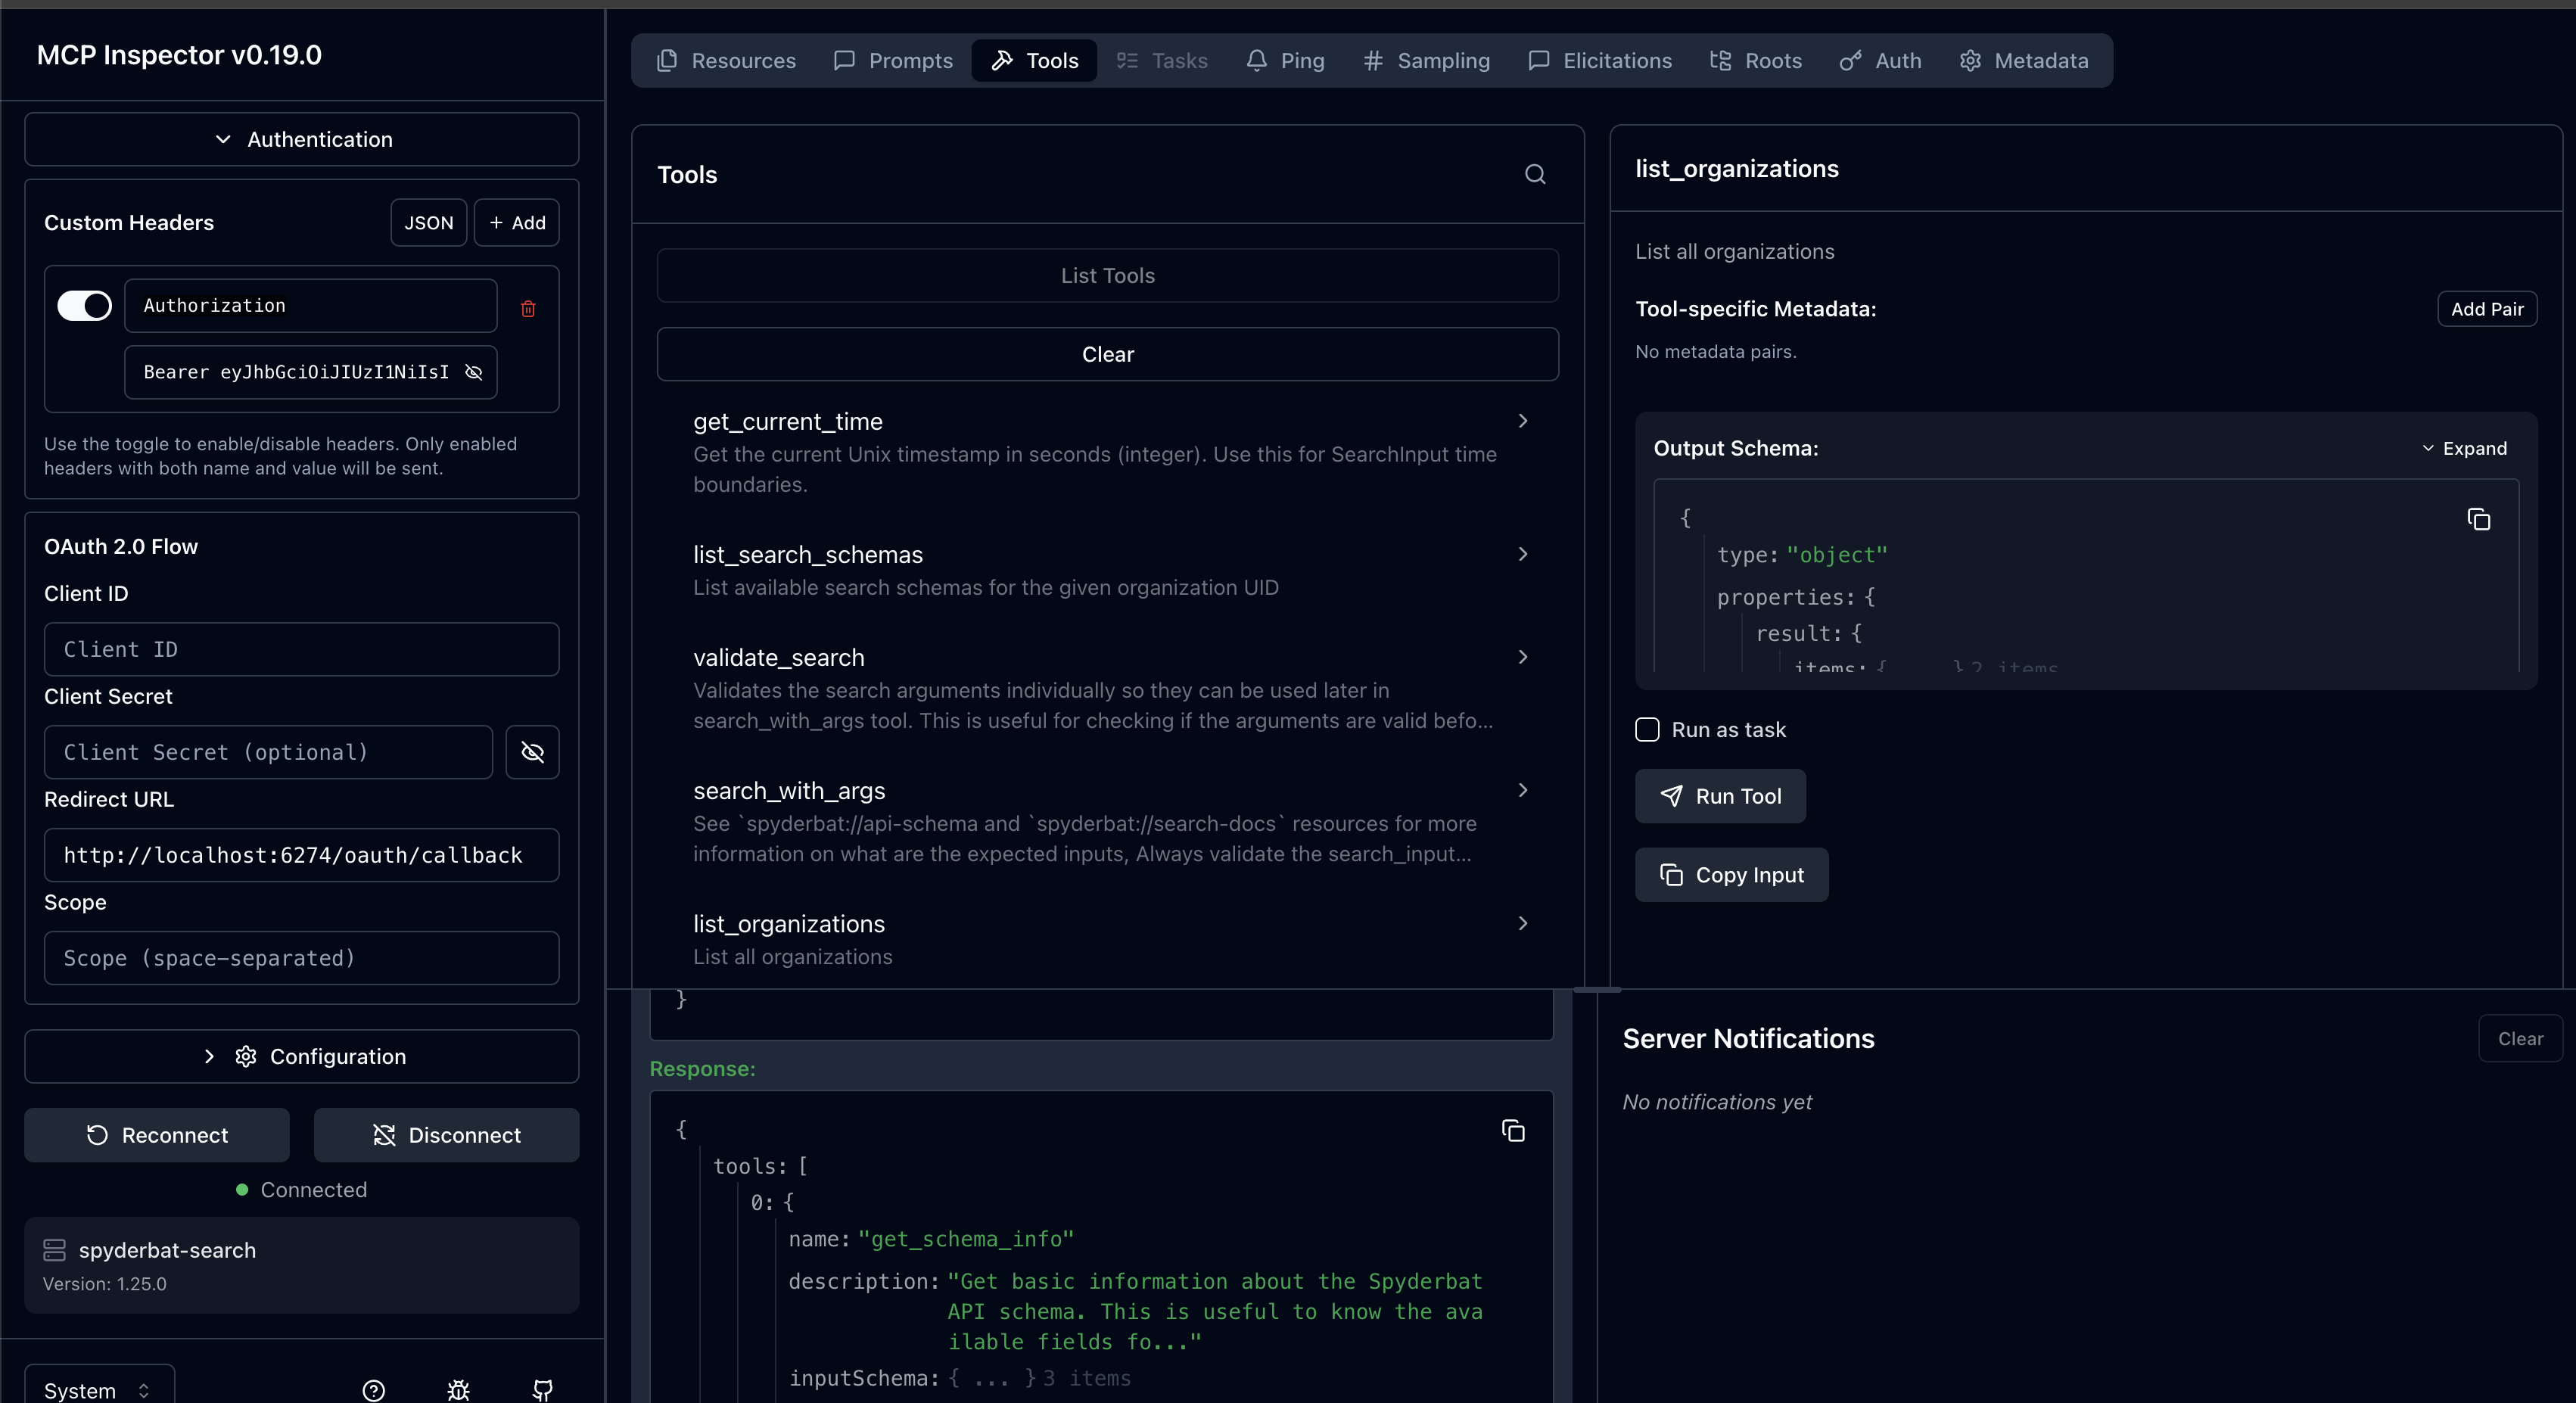Click the search icon in Tools panel
Screen dimensions: 2576x1403
[x=1535, y=175]
